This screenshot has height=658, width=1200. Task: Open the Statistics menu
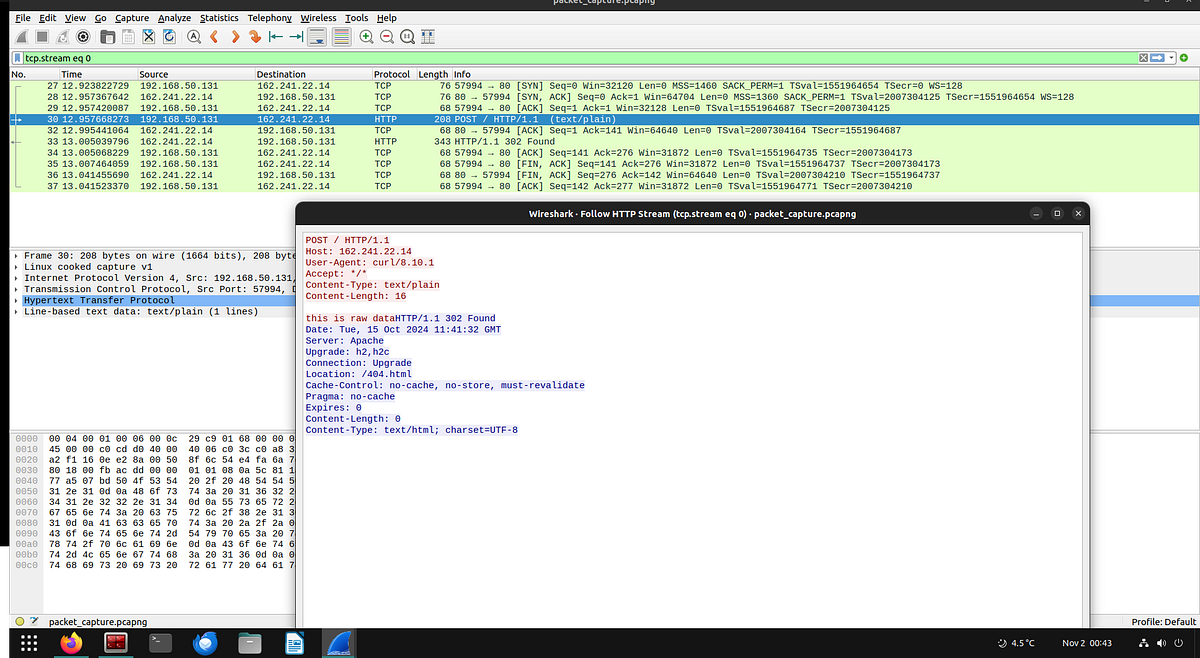pyautogui.click(x=219, y=18)
